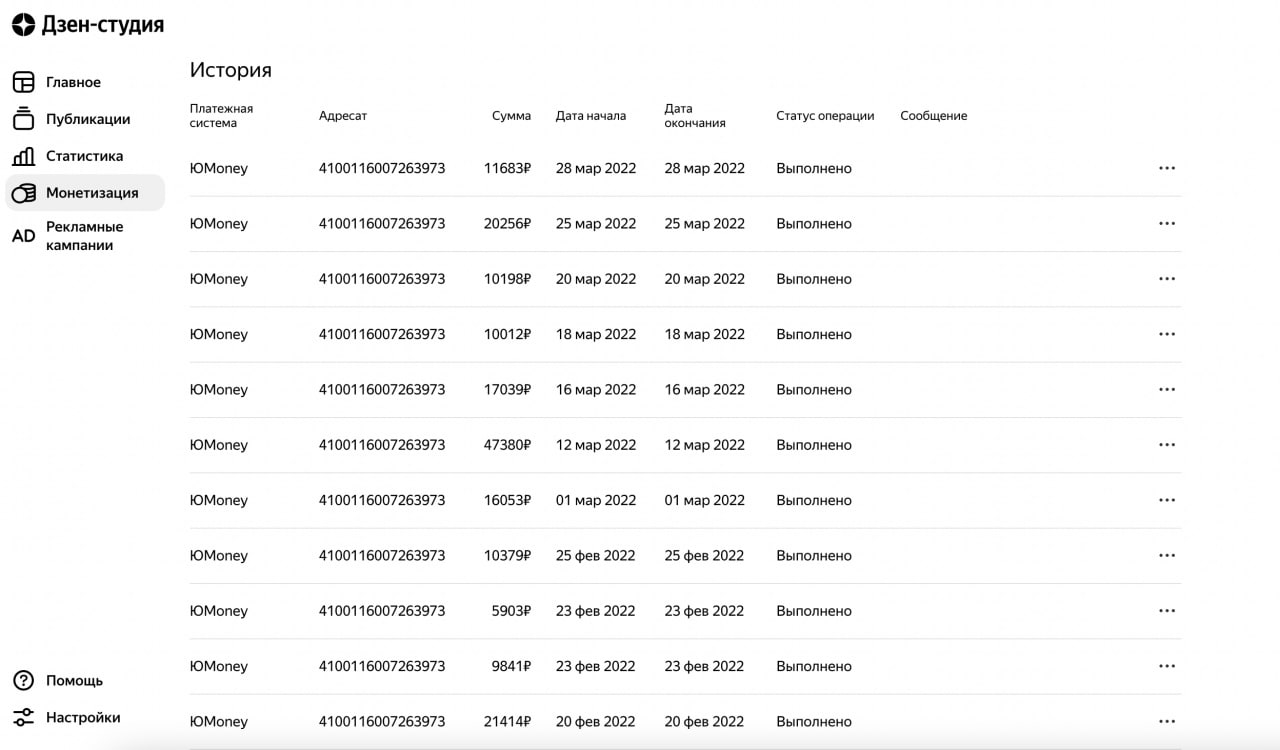This screenshot has width=1280, height=750.
Task: Expand the three-dot menu for 5903₽ row
Action: click(1166, 611)
